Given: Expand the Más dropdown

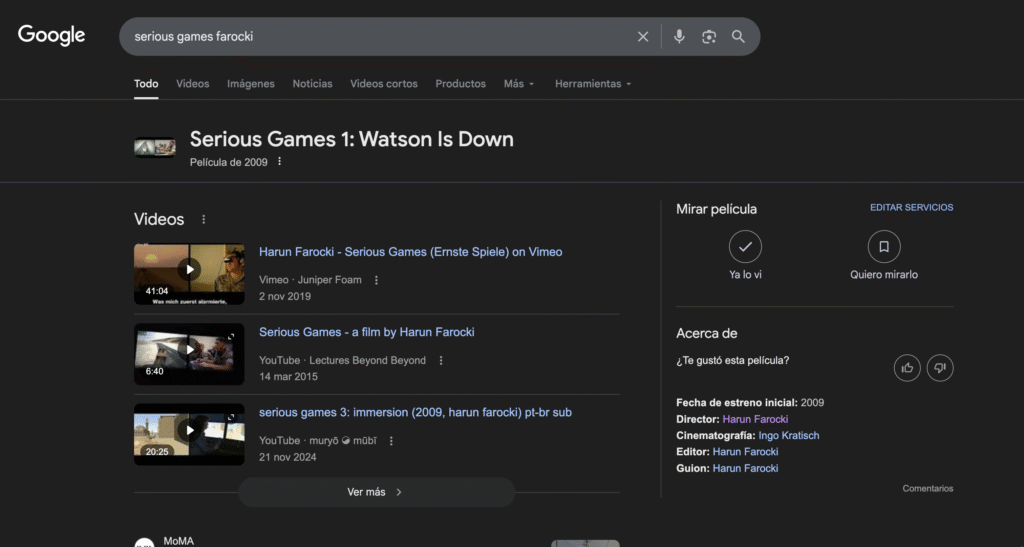Looking at the screenshot, I should tap(519, 84).
